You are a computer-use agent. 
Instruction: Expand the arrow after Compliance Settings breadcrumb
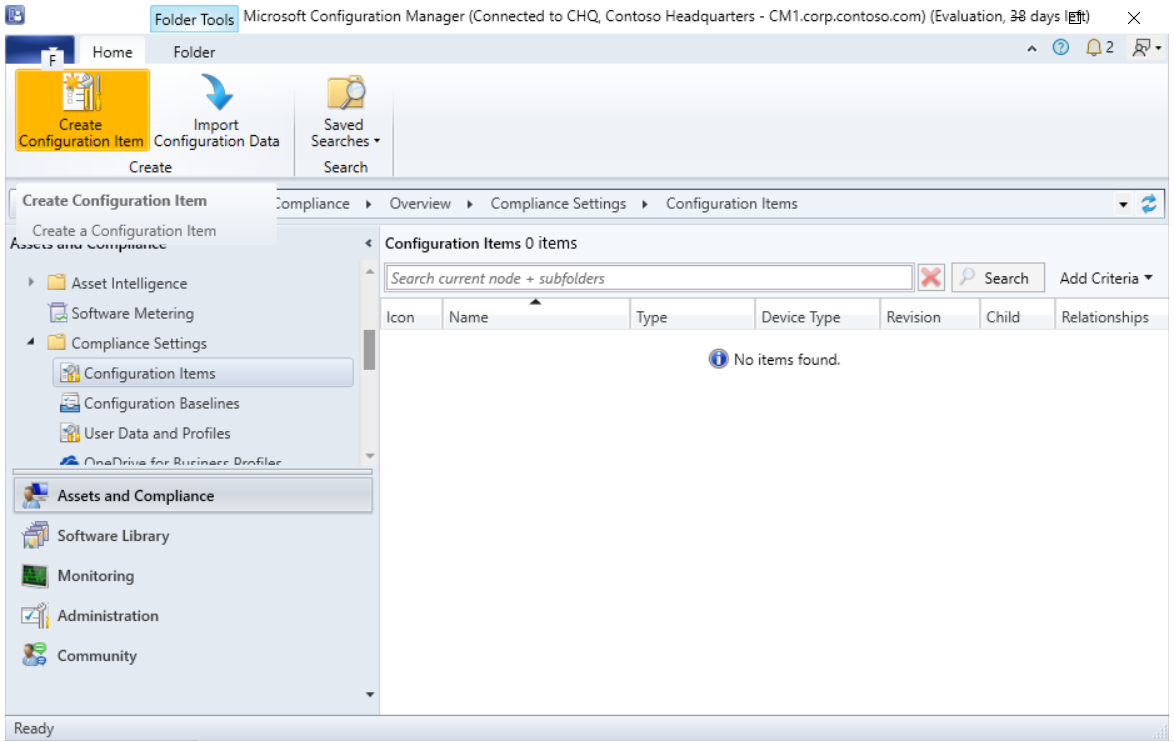(645, 204)
